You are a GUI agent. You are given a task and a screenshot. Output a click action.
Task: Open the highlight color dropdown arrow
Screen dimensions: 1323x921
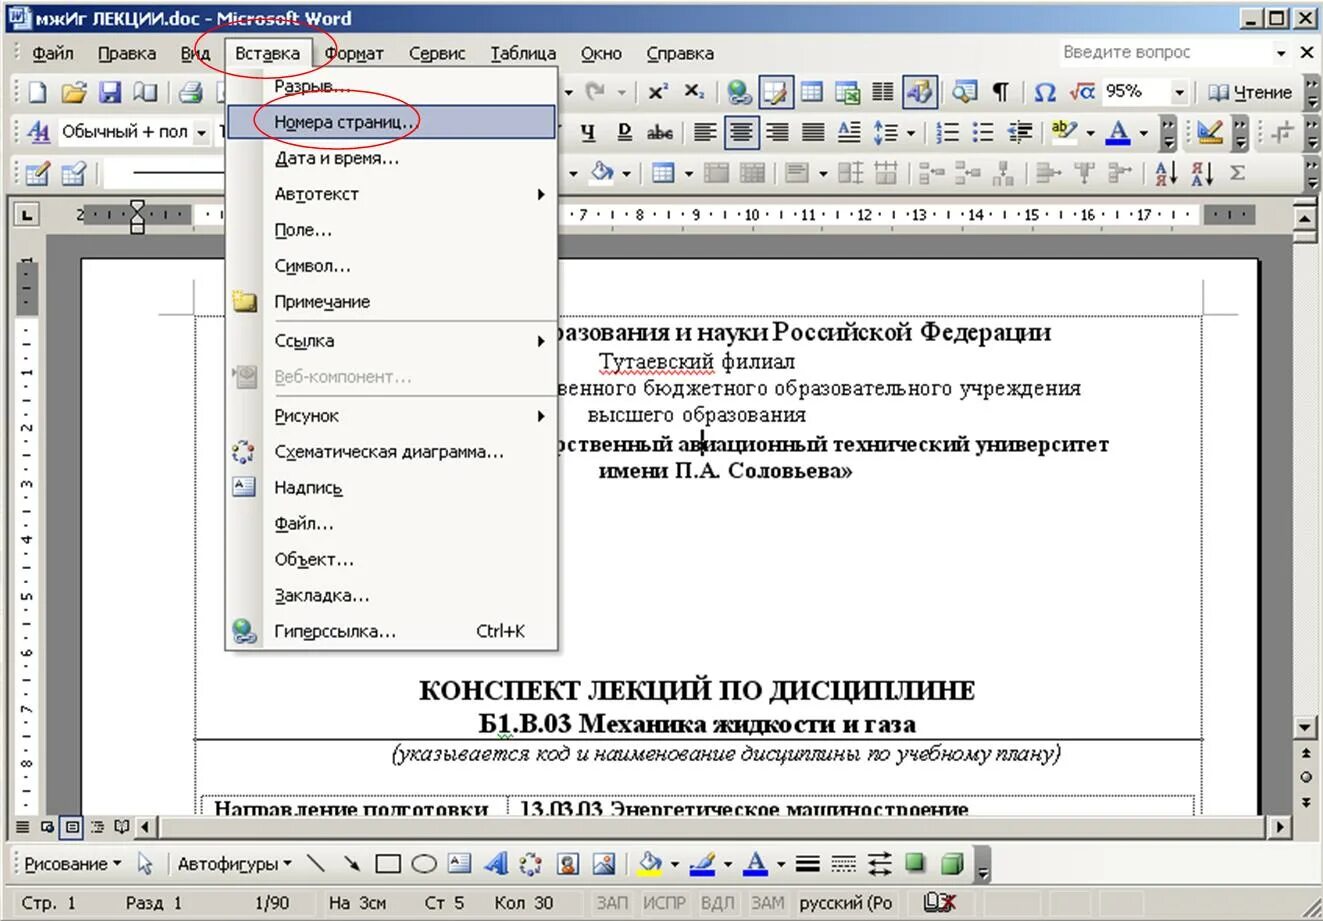1090,132
